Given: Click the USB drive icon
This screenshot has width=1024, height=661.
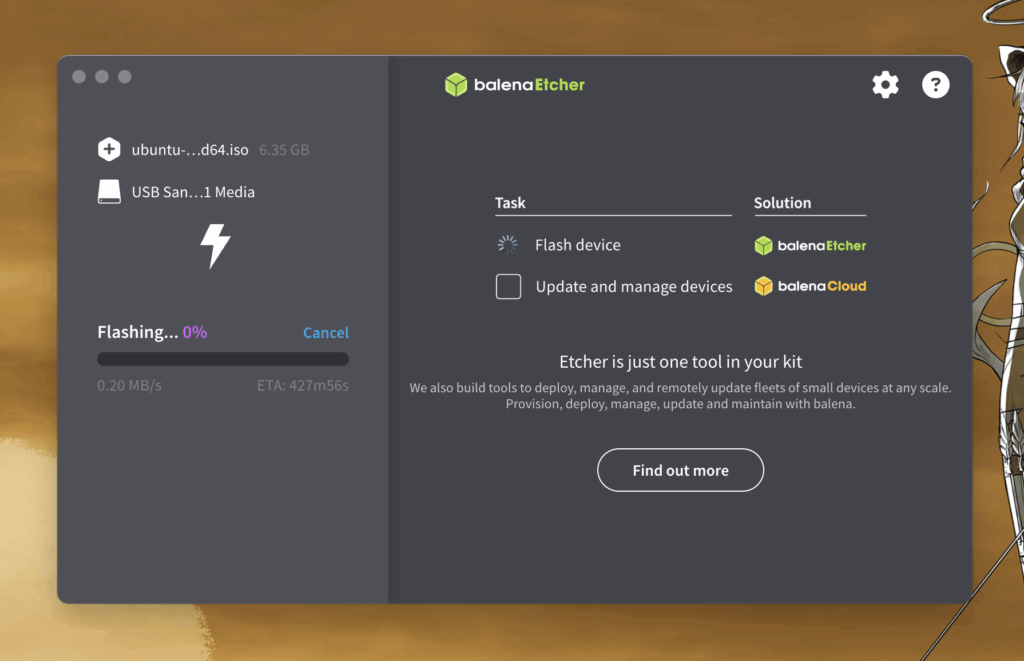Looking at the screenshot, I should pos(109,192).
